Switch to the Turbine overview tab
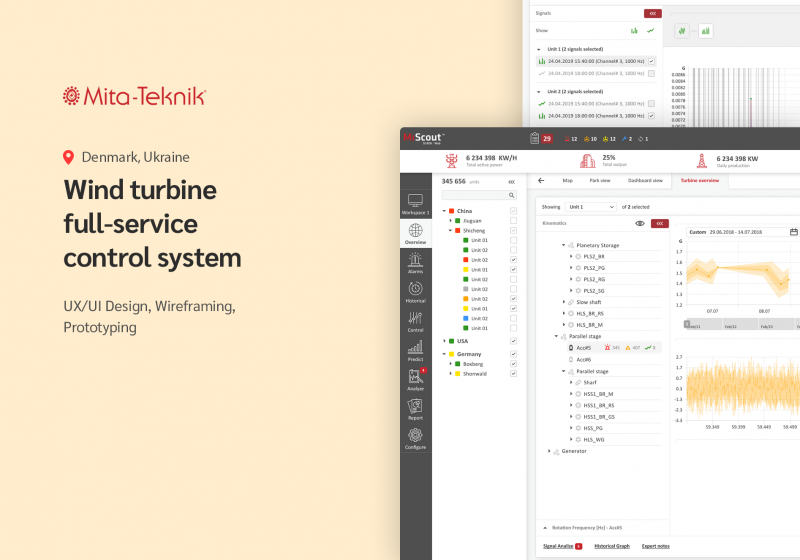 (699, 181)
